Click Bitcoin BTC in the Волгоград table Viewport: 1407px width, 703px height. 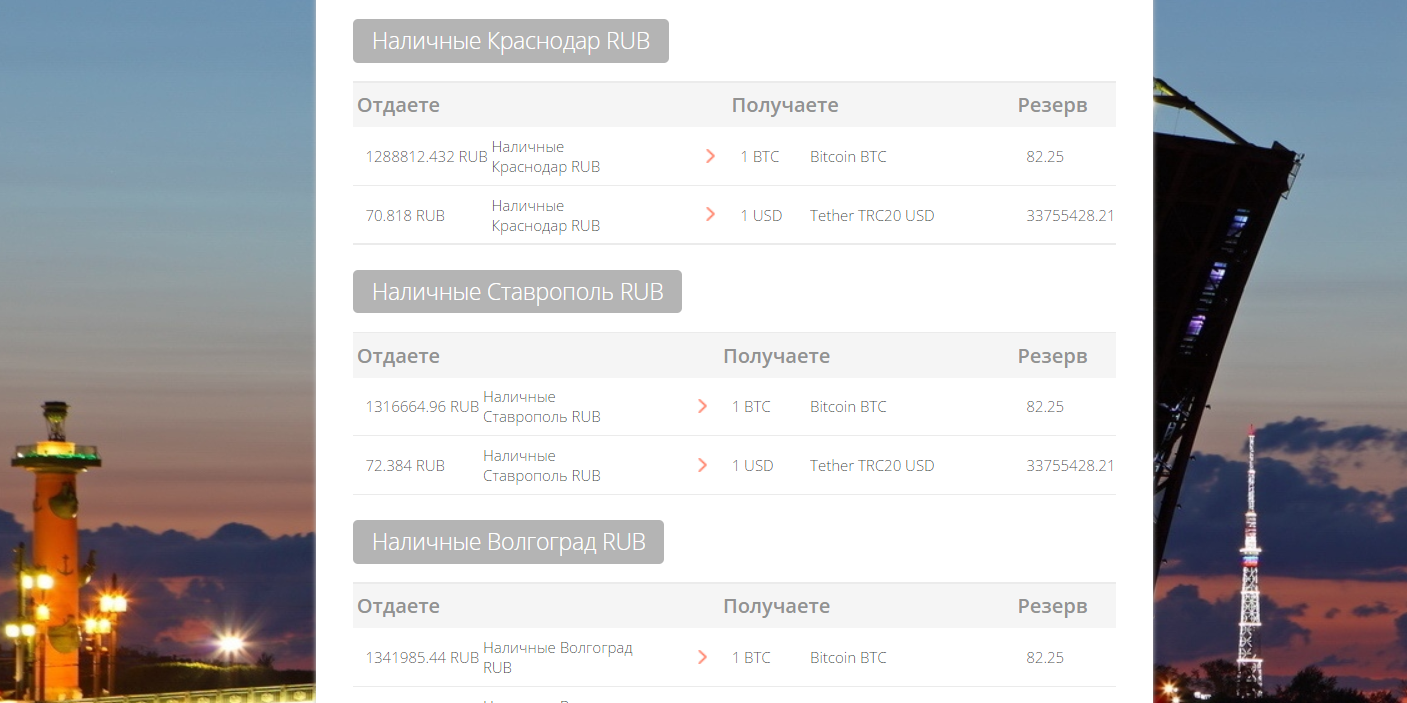[848, 658]
